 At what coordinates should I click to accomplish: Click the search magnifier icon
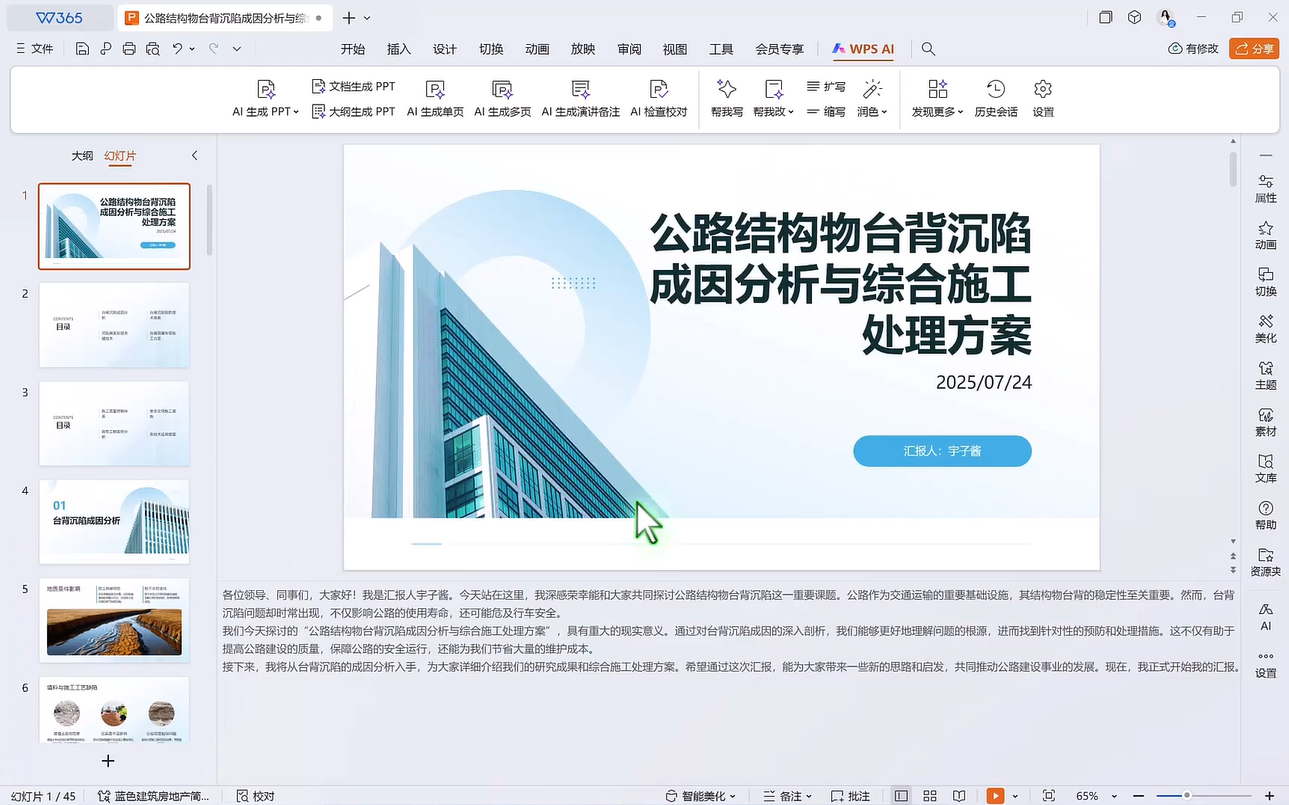point(928,49)
